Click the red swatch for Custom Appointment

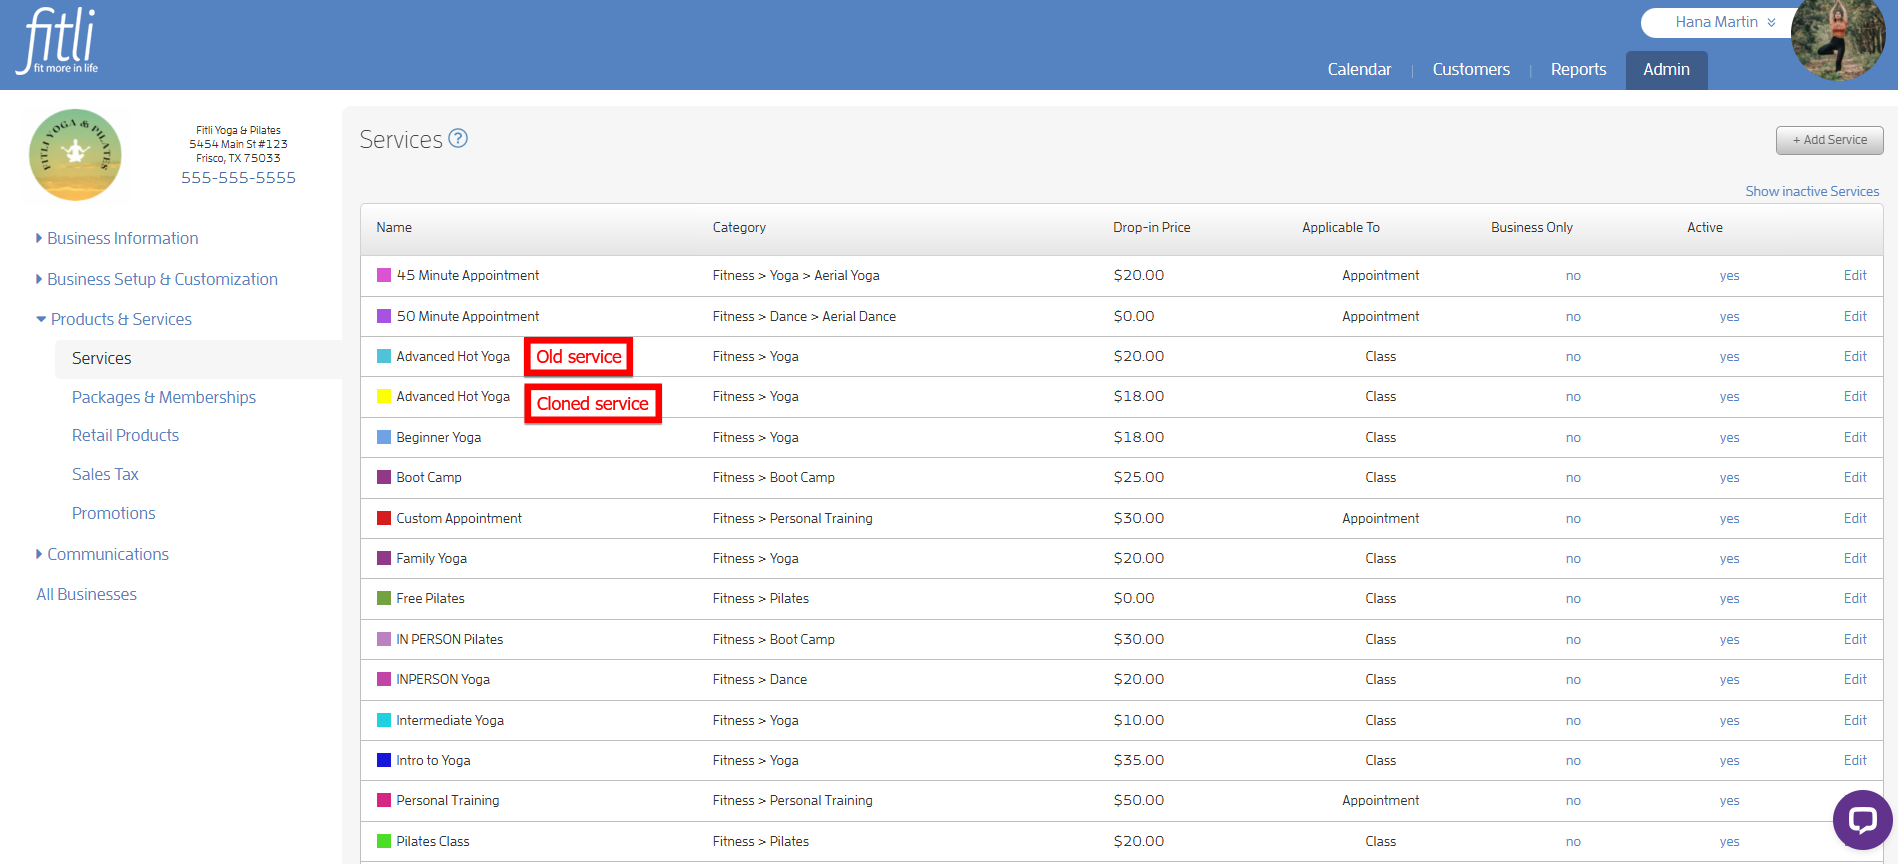click(384, 518)
